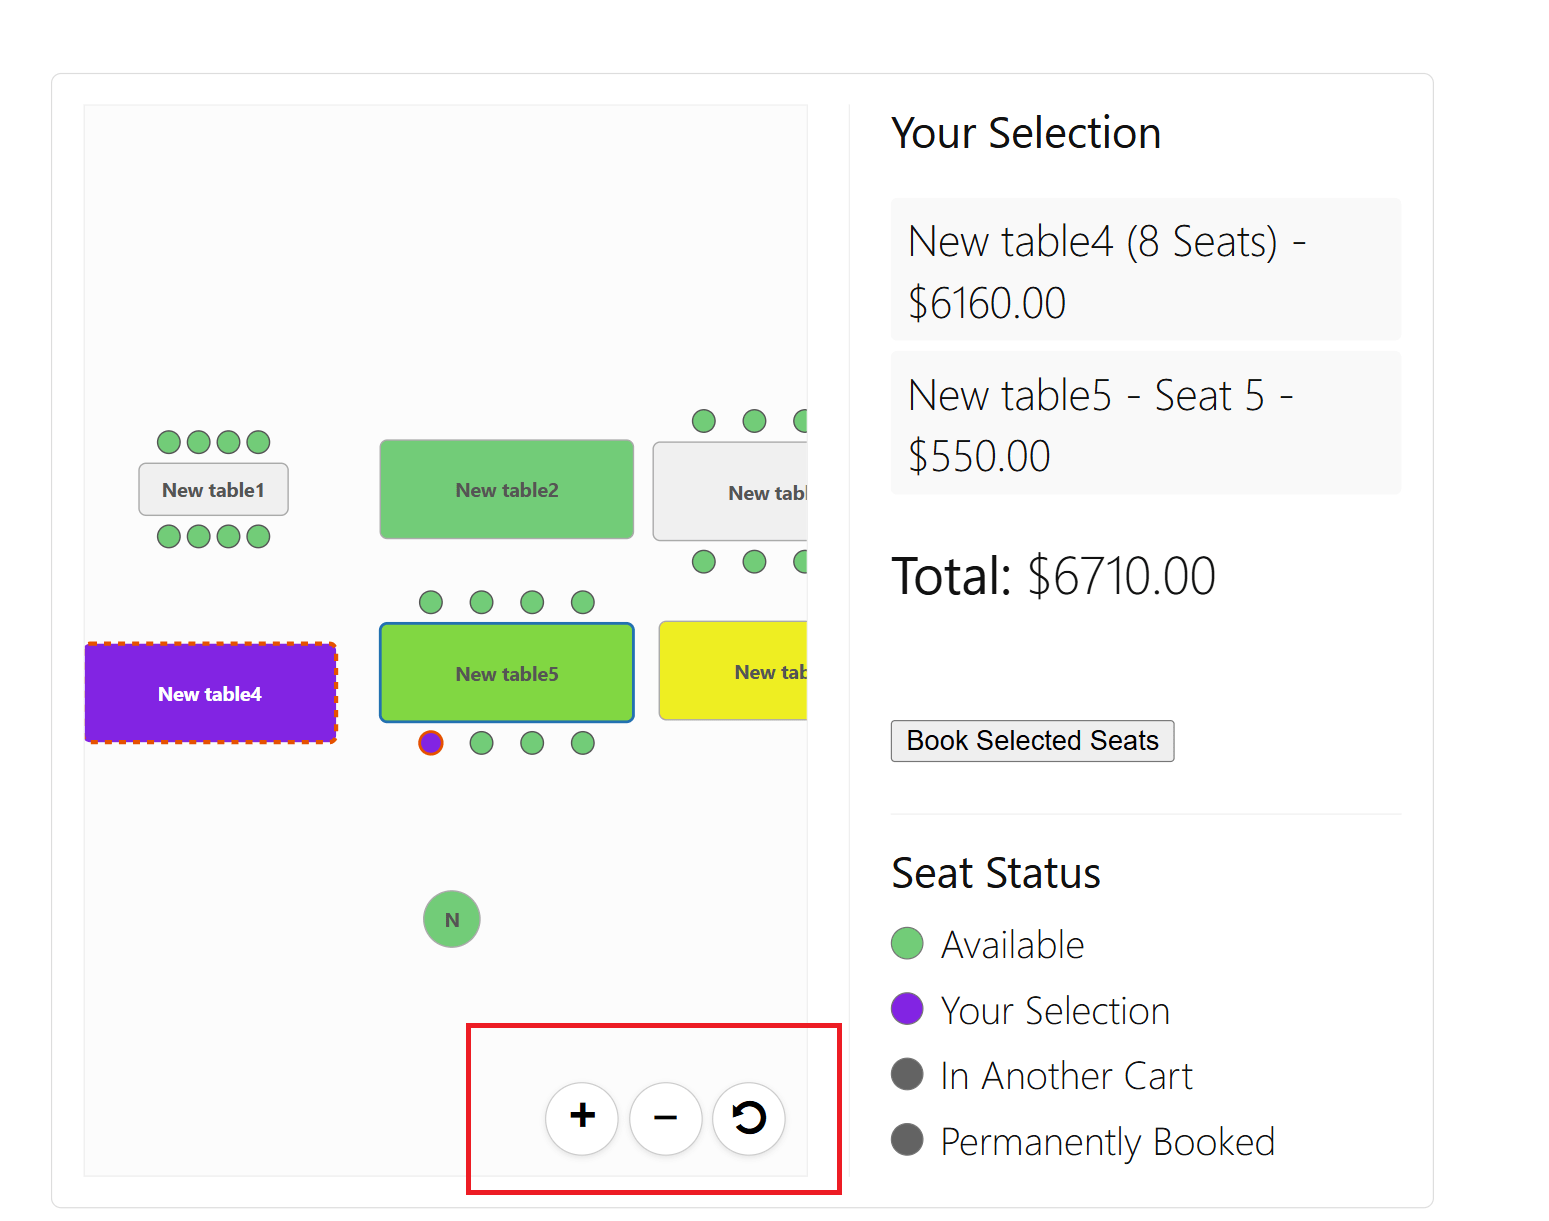Select the first seat above New table5
Screen dimensions: 1549x1221
431,602
